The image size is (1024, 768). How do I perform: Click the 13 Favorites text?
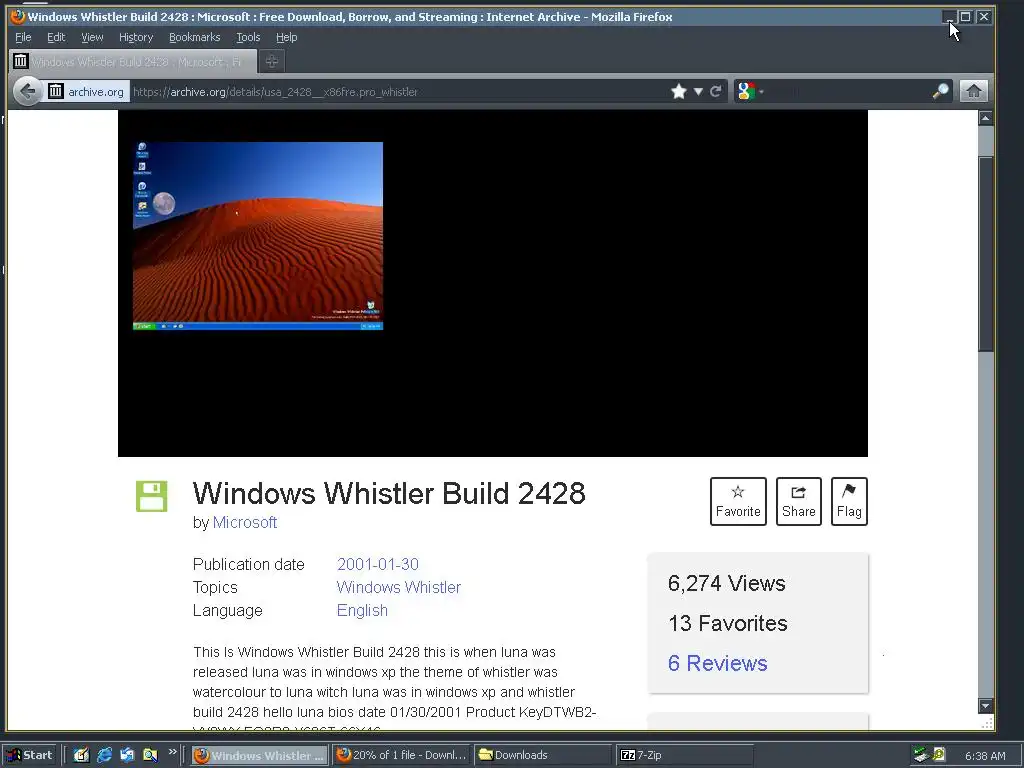coord(728,623)
